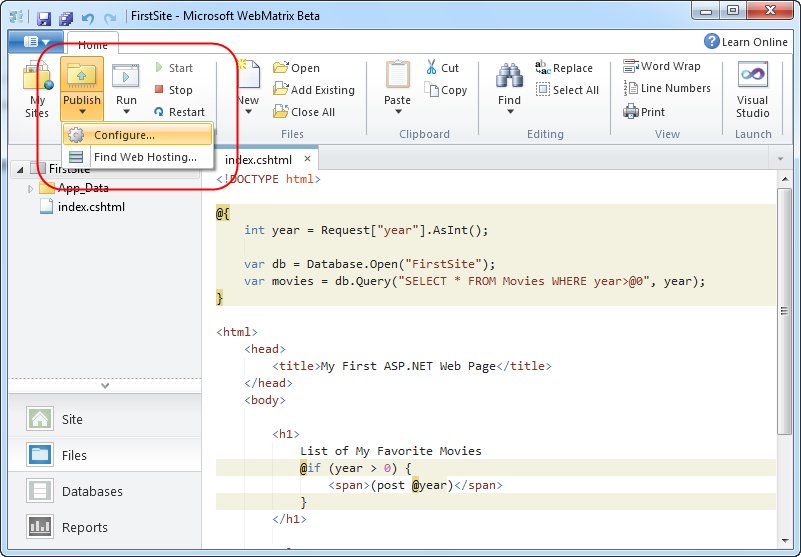Open the tab list dropdown arrow
The image size is (801, 557).
point(780,159)
